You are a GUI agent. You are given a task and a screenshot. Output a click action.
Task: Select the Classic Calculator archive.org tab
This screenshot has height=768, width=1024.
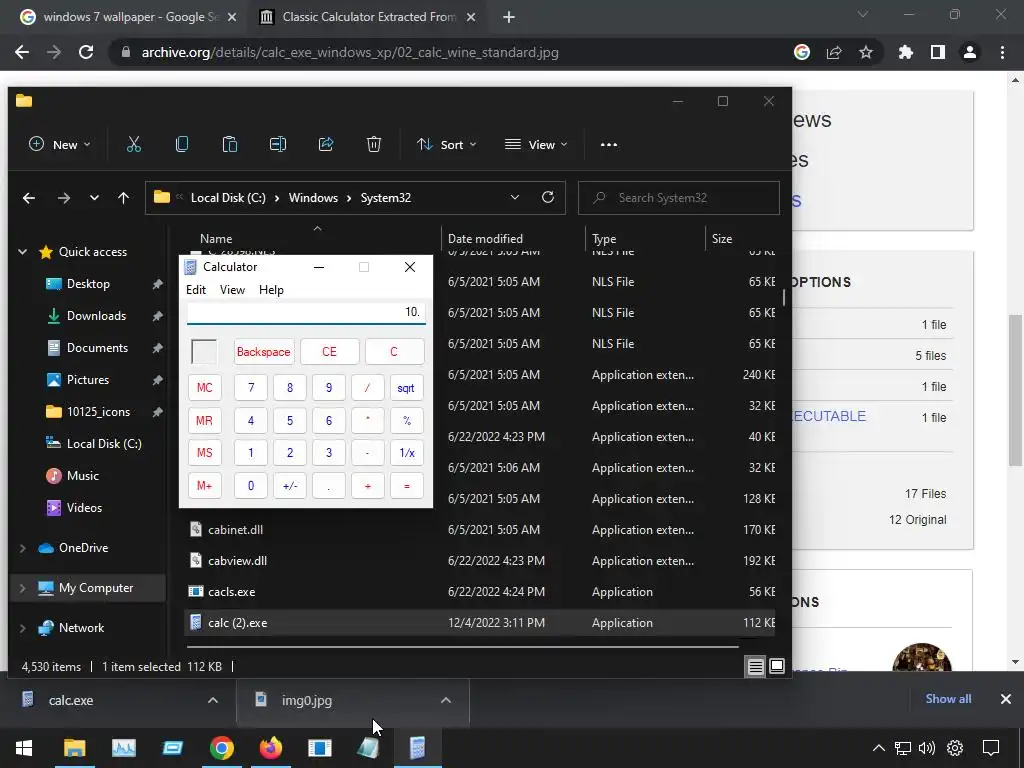[x=368, y=17]
